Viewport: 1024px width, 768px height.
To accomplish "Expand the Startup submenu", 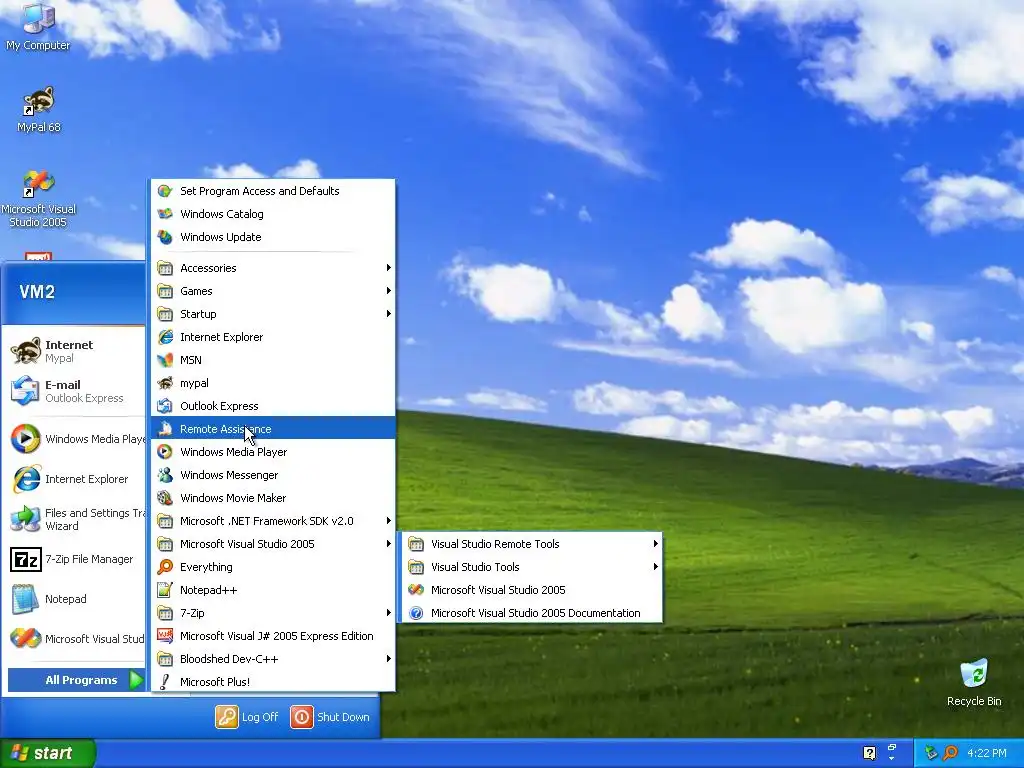I will tap(273, 314).
